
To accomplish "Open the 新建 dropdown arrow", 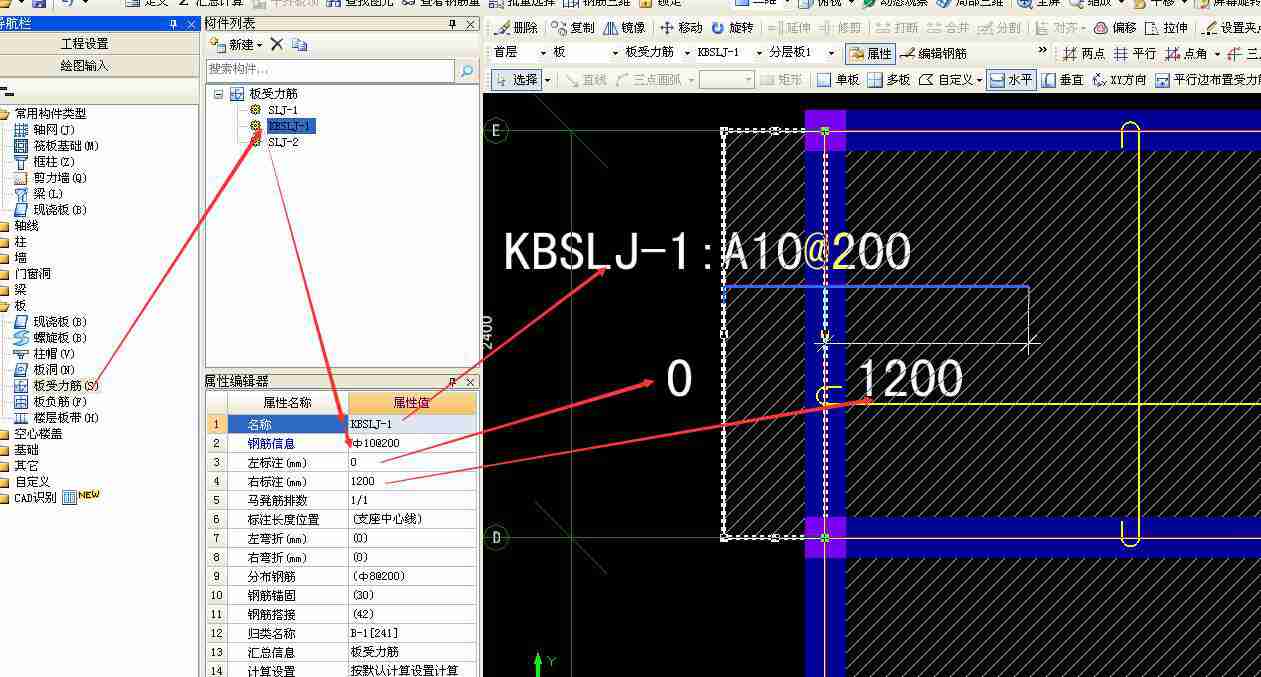I will tap(260, 45).
